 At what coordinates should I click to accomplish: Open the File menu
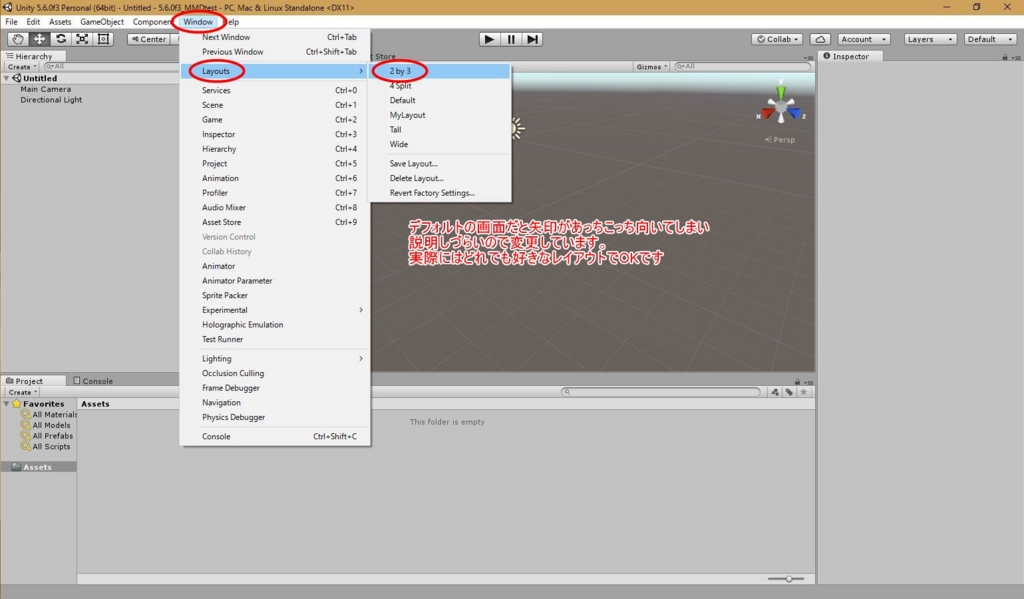point(11,22)
